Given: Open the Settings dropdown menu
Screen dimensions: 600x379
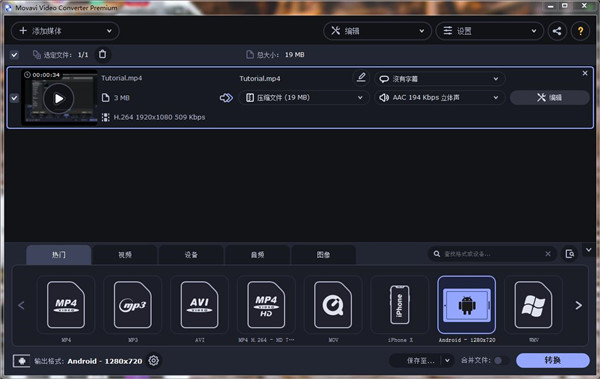Looking at the screenshot, I should click(x=490, y=31).
